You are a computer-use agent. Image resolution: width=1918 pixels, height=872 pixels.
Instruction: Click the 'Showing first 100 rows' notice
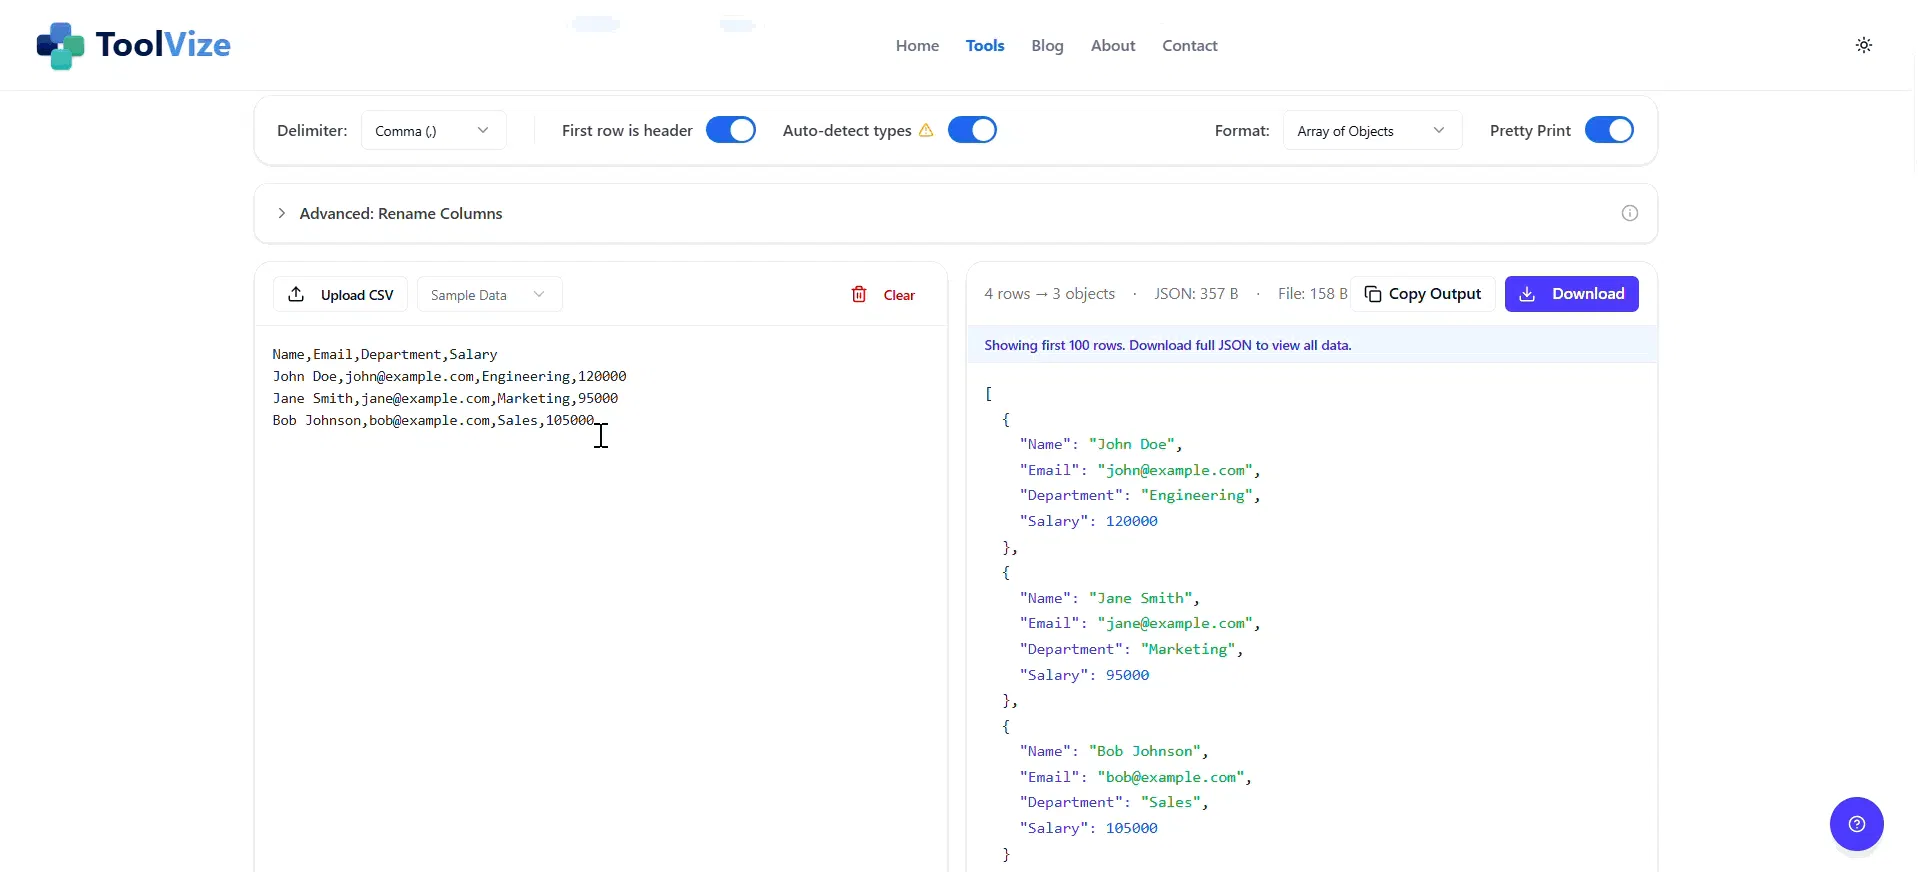[1167, 345]
